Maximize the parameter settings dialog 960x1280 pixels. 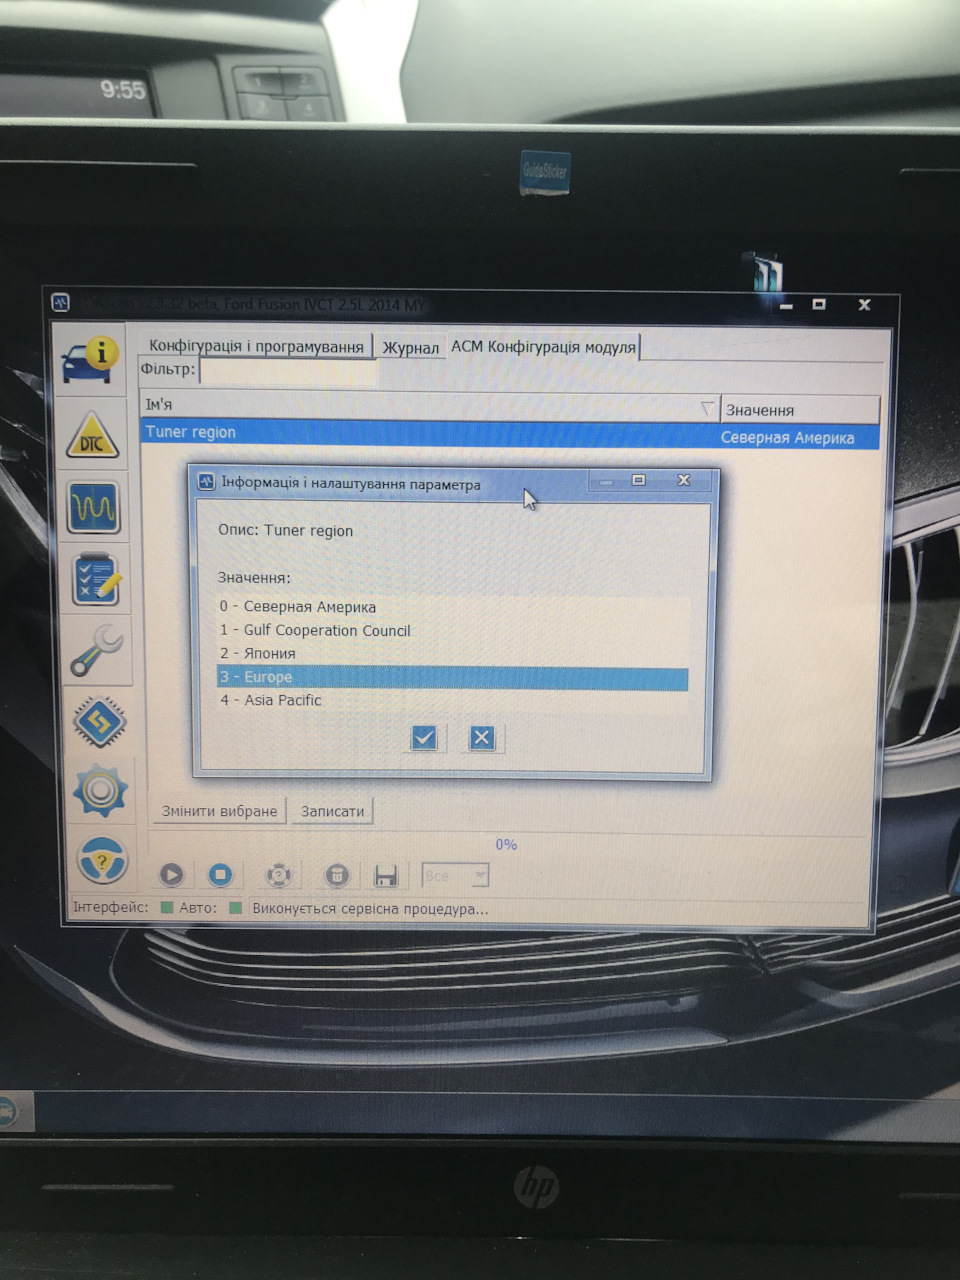point(638,480)
